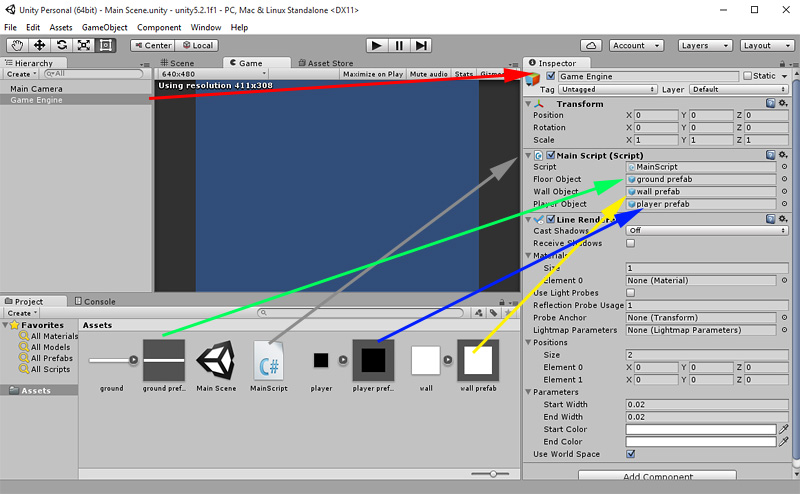Open the Layers dropdown
This screenshot has height=494, width=800.
[705, 45]
